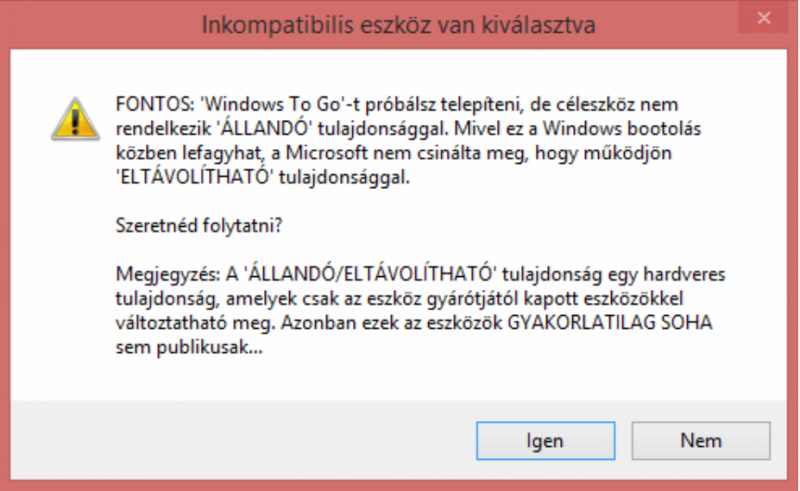
Task: Click the word 'Microsoft' in the warning
Action: (x=327, y=153)
